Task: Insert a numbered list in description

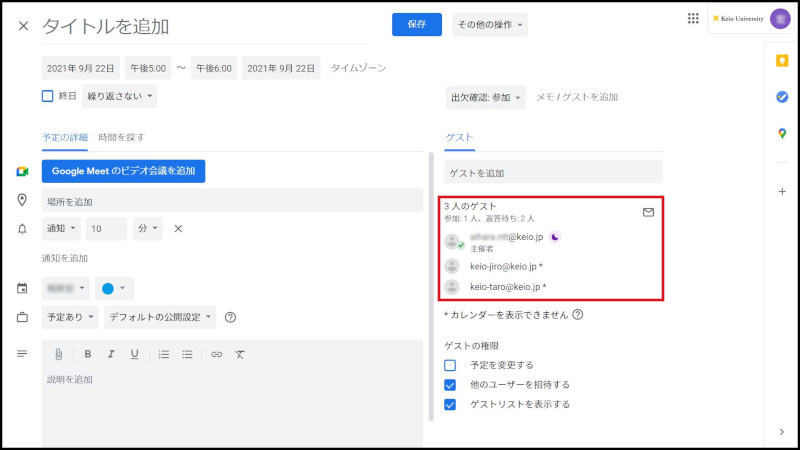Action: tap(163, 354)
